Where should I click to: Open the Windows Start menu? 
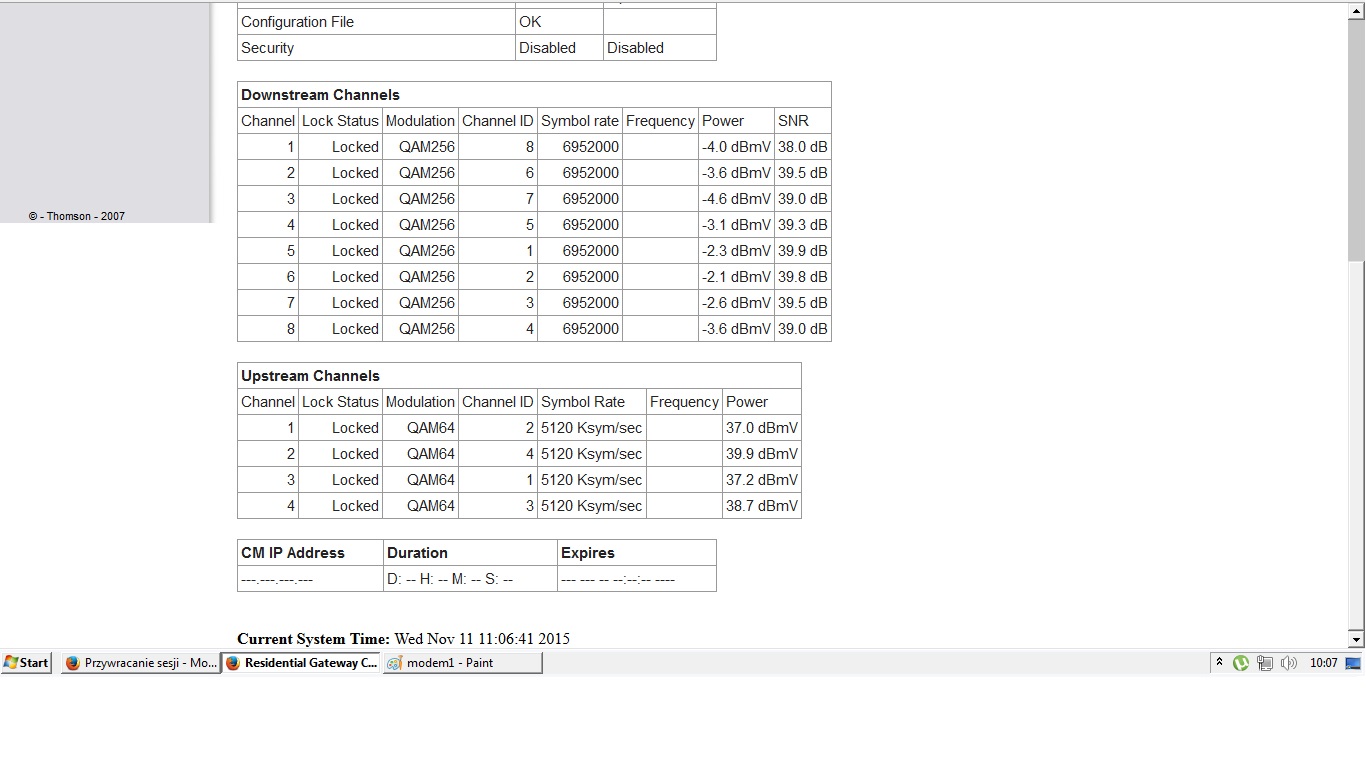pyautogui.click(x=27, y=662)
